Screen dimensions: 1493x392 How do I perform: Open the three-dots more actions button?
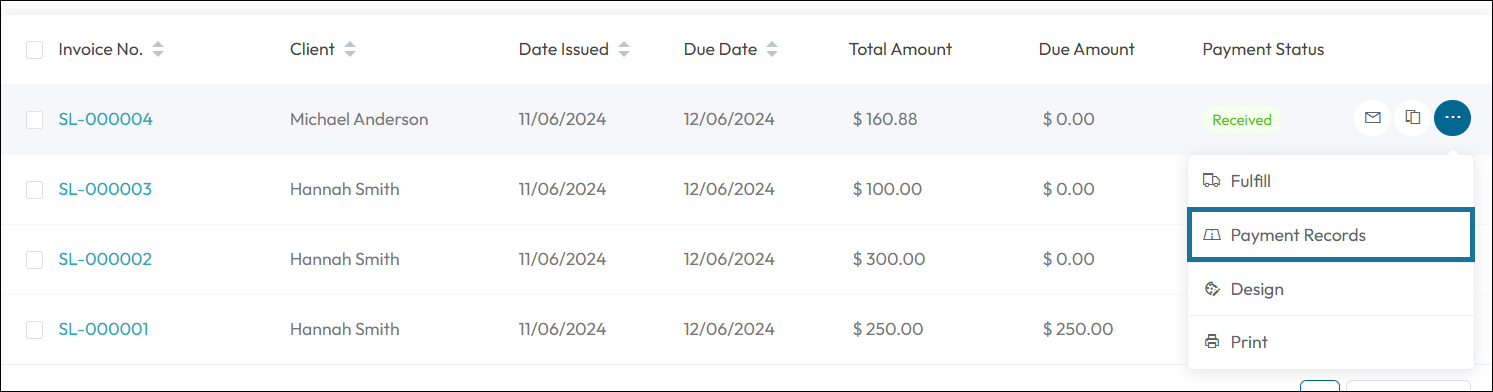[x=1452, y=118]
